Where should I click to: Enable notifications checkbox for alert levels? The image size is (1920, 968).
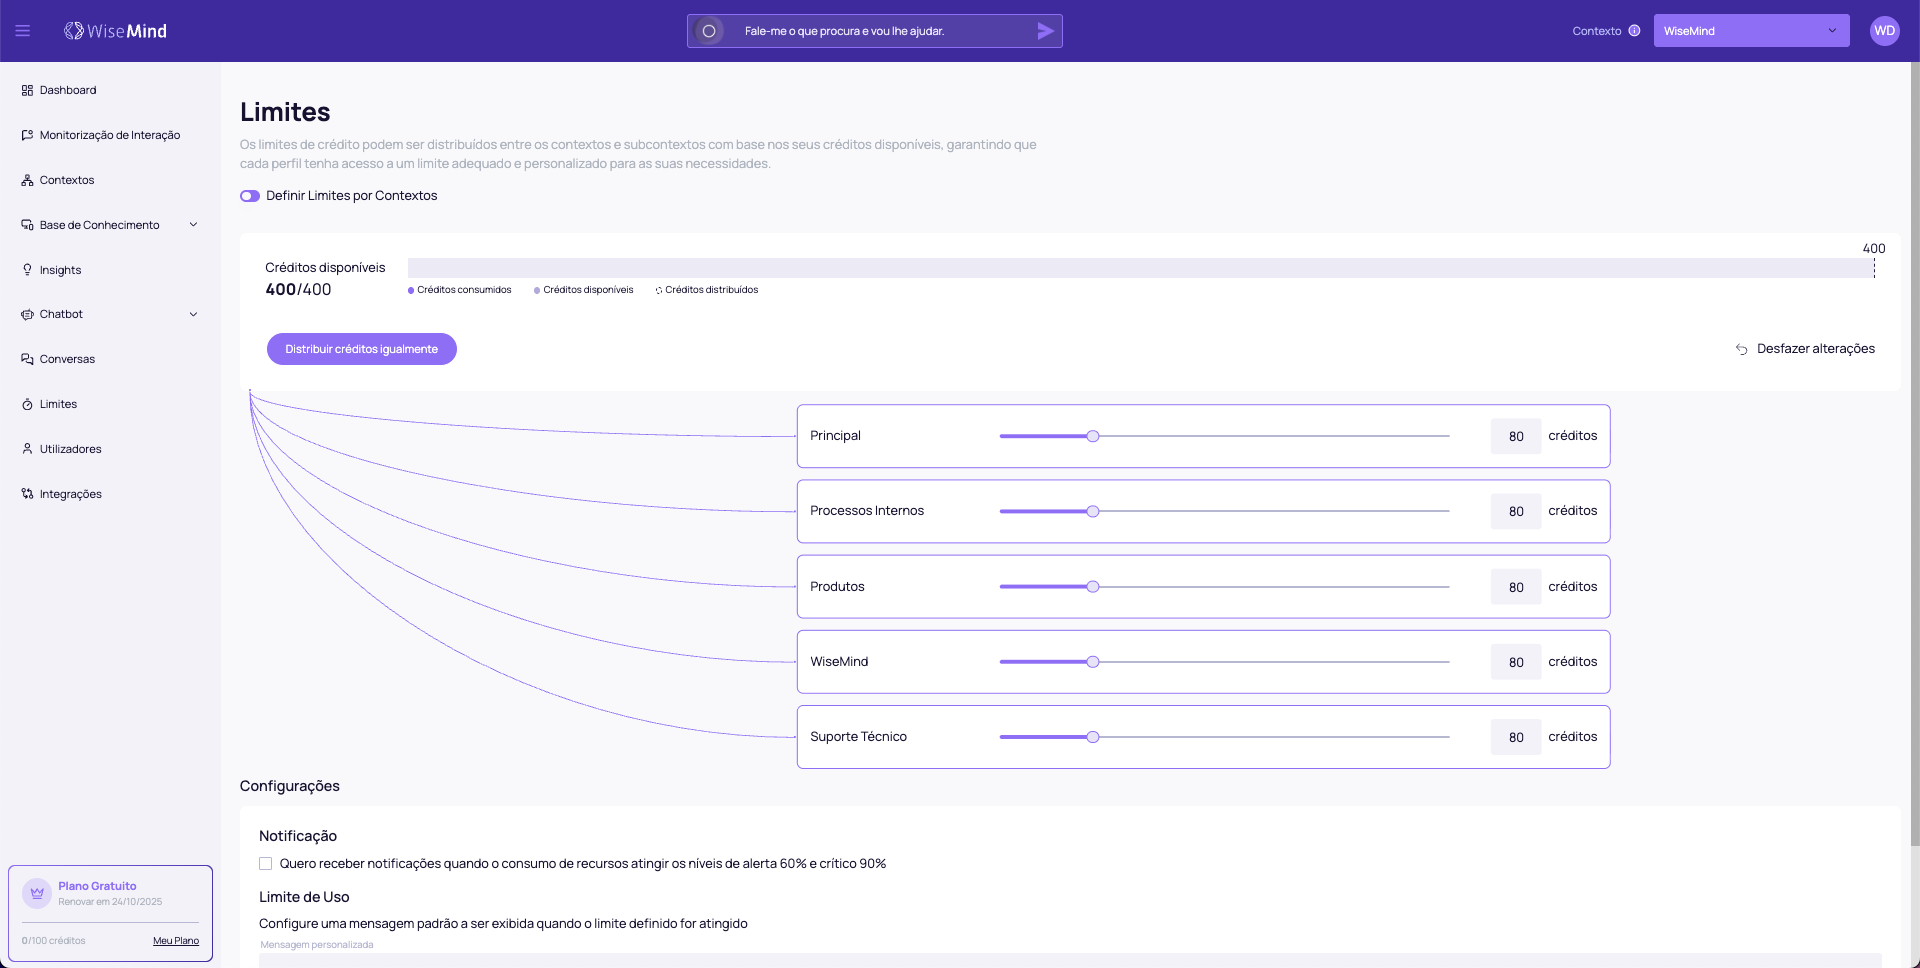(266, 864)
